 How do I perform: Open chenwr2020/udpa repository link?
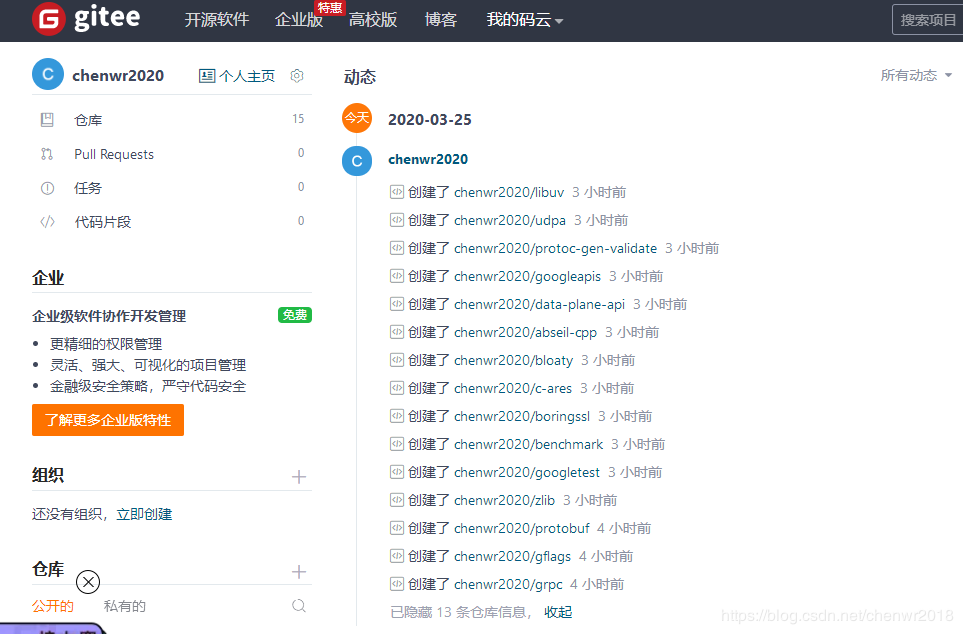(x=510, y=221)
